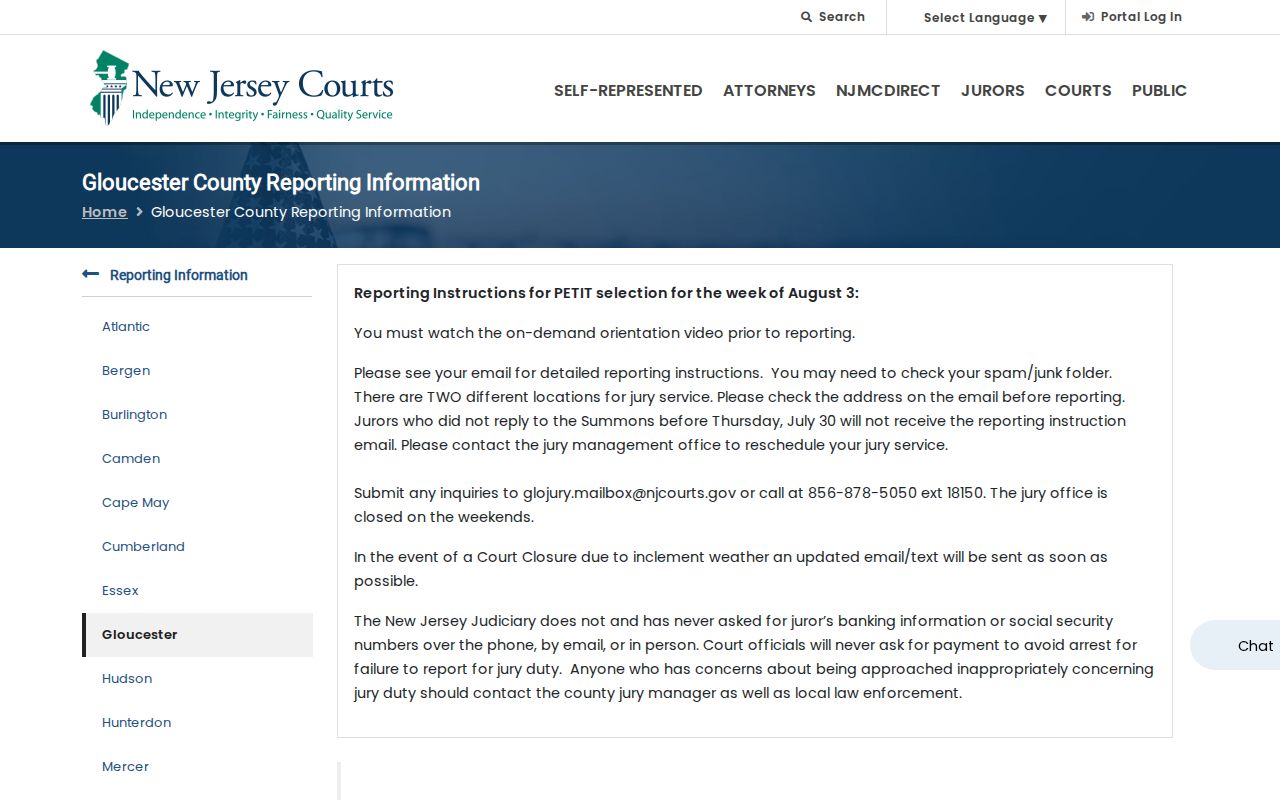Open the Public menu
Screen dimensions: 1280x800
coord(1159,90)
